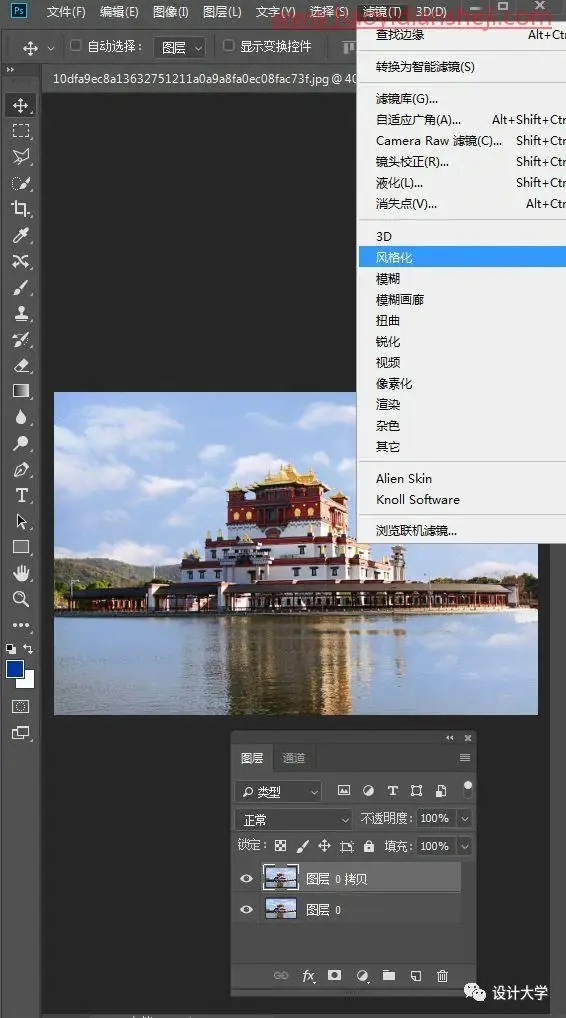The image size is (566, 1018).
Task: Open the Layers panel options menu
Action: (465, 758)
